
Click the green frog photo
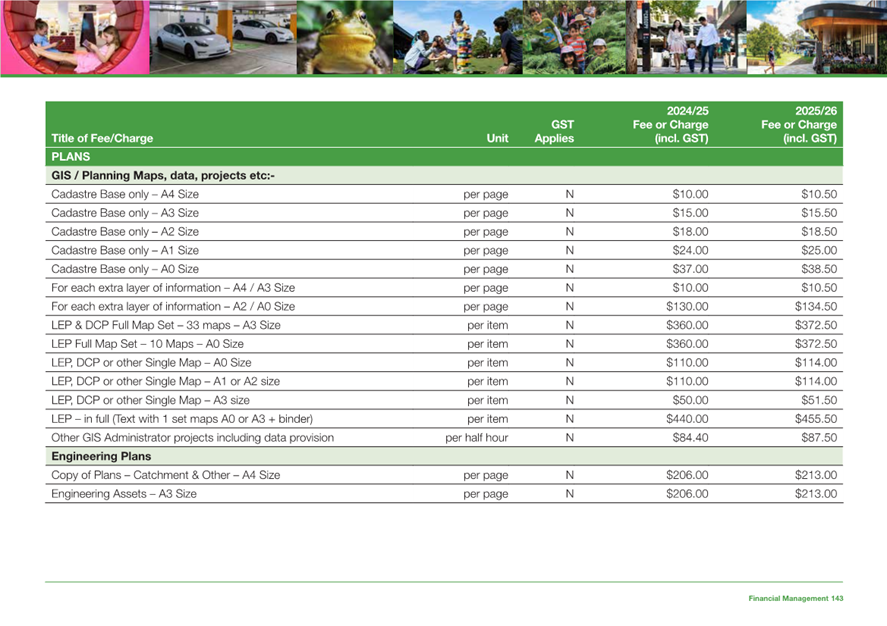345,37
